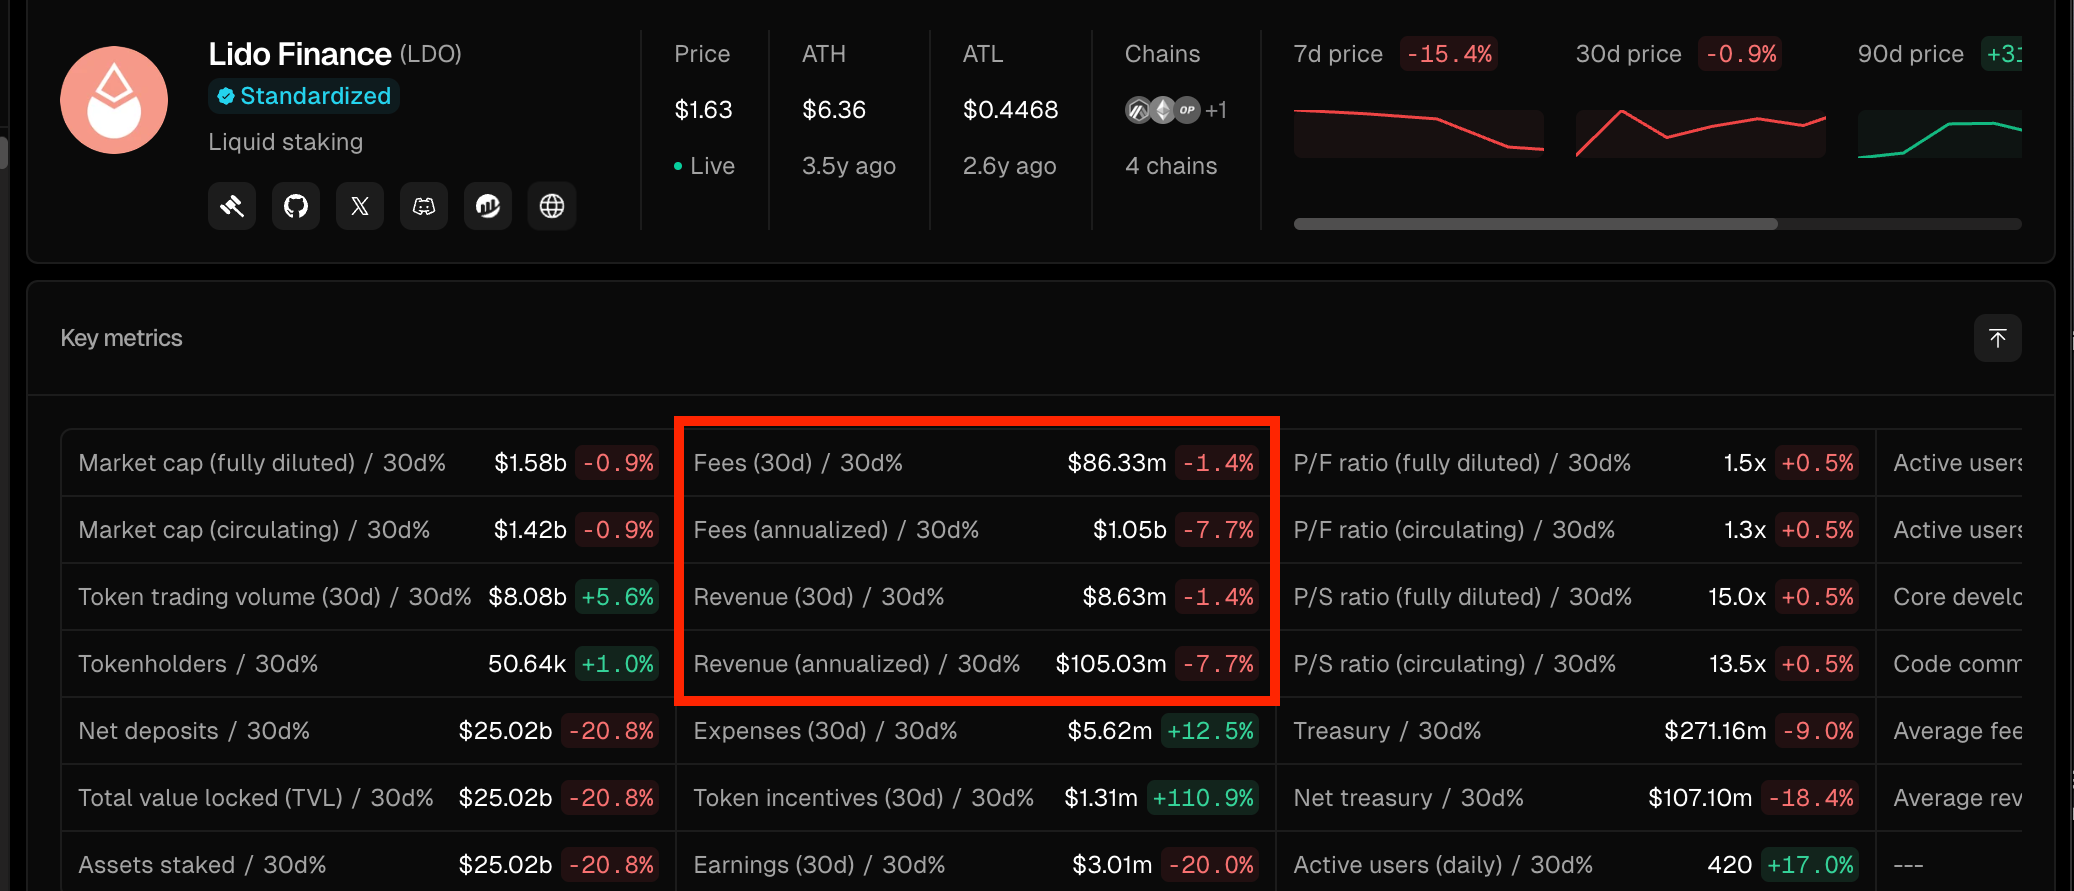Select the Net deposits metric label
The image size is (2074, 891).
coord(194,731)
